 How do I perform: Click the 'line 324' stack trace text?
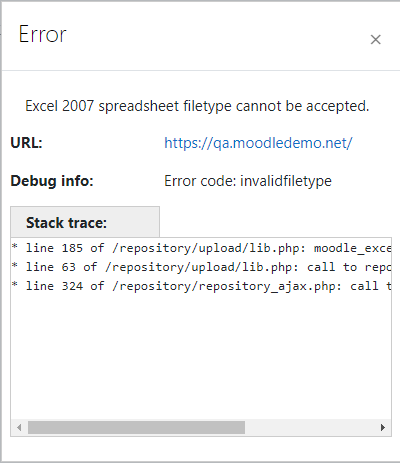coord(54,286)
